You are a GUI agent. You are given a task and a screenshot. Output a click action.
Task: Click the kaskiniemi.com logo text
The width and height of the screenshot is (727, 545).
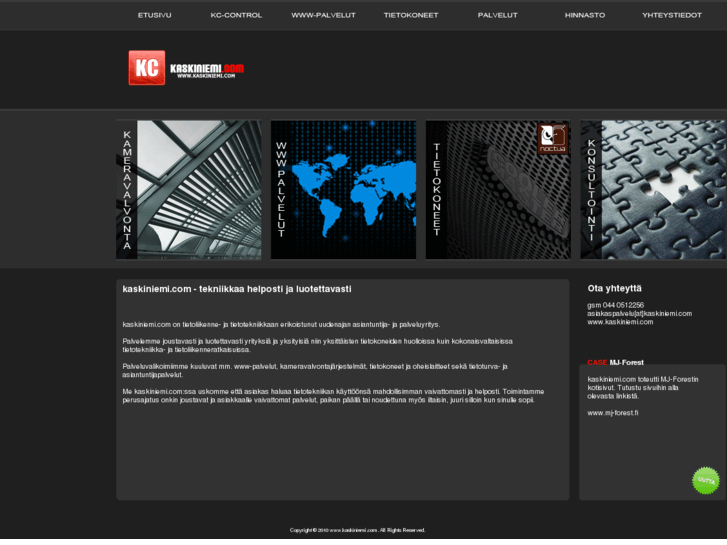coord(207,71)
